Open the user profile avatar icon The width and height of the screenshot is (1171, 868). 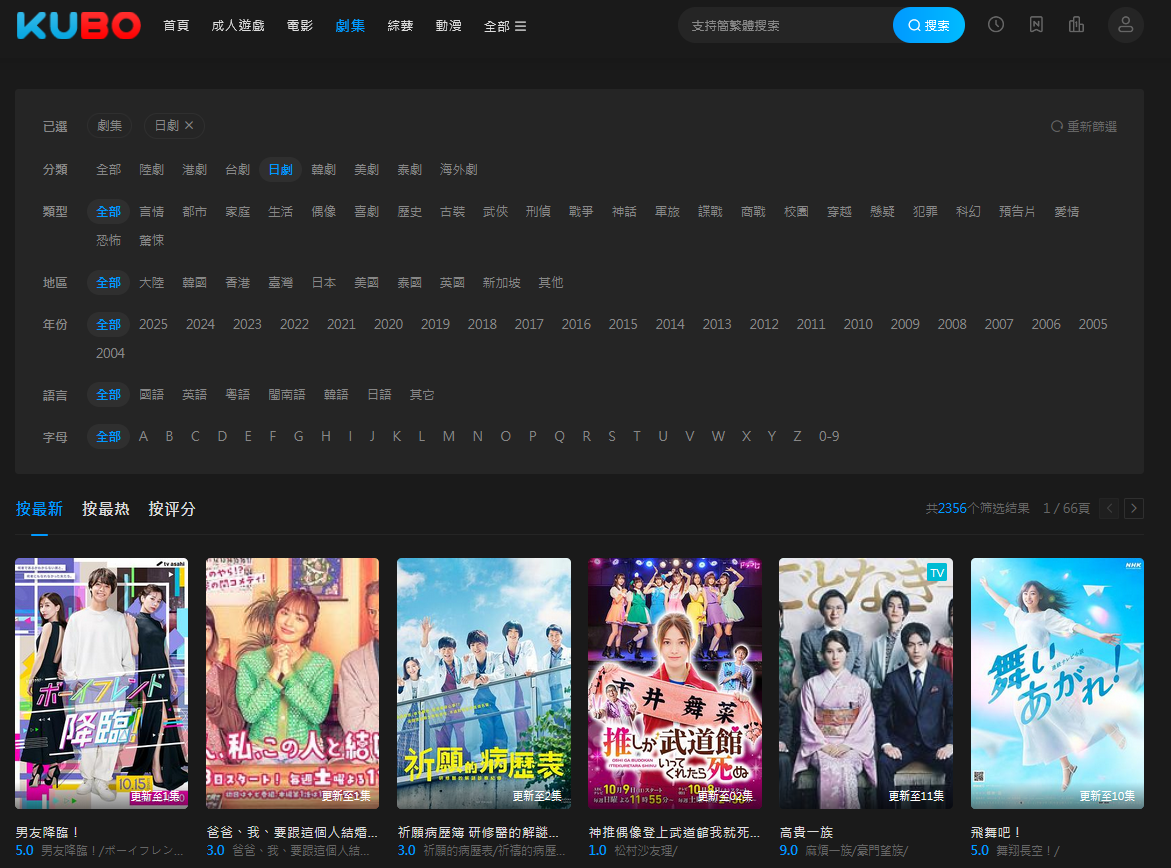1125,25
